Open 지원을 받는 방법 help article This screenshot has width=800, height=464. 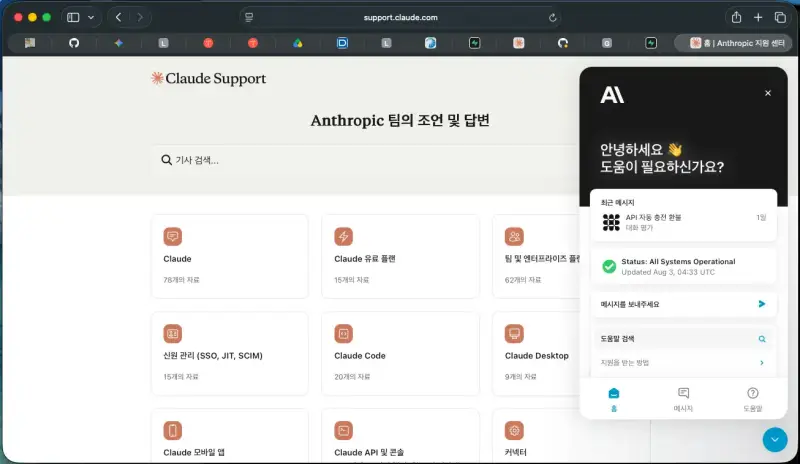point(683,363)
